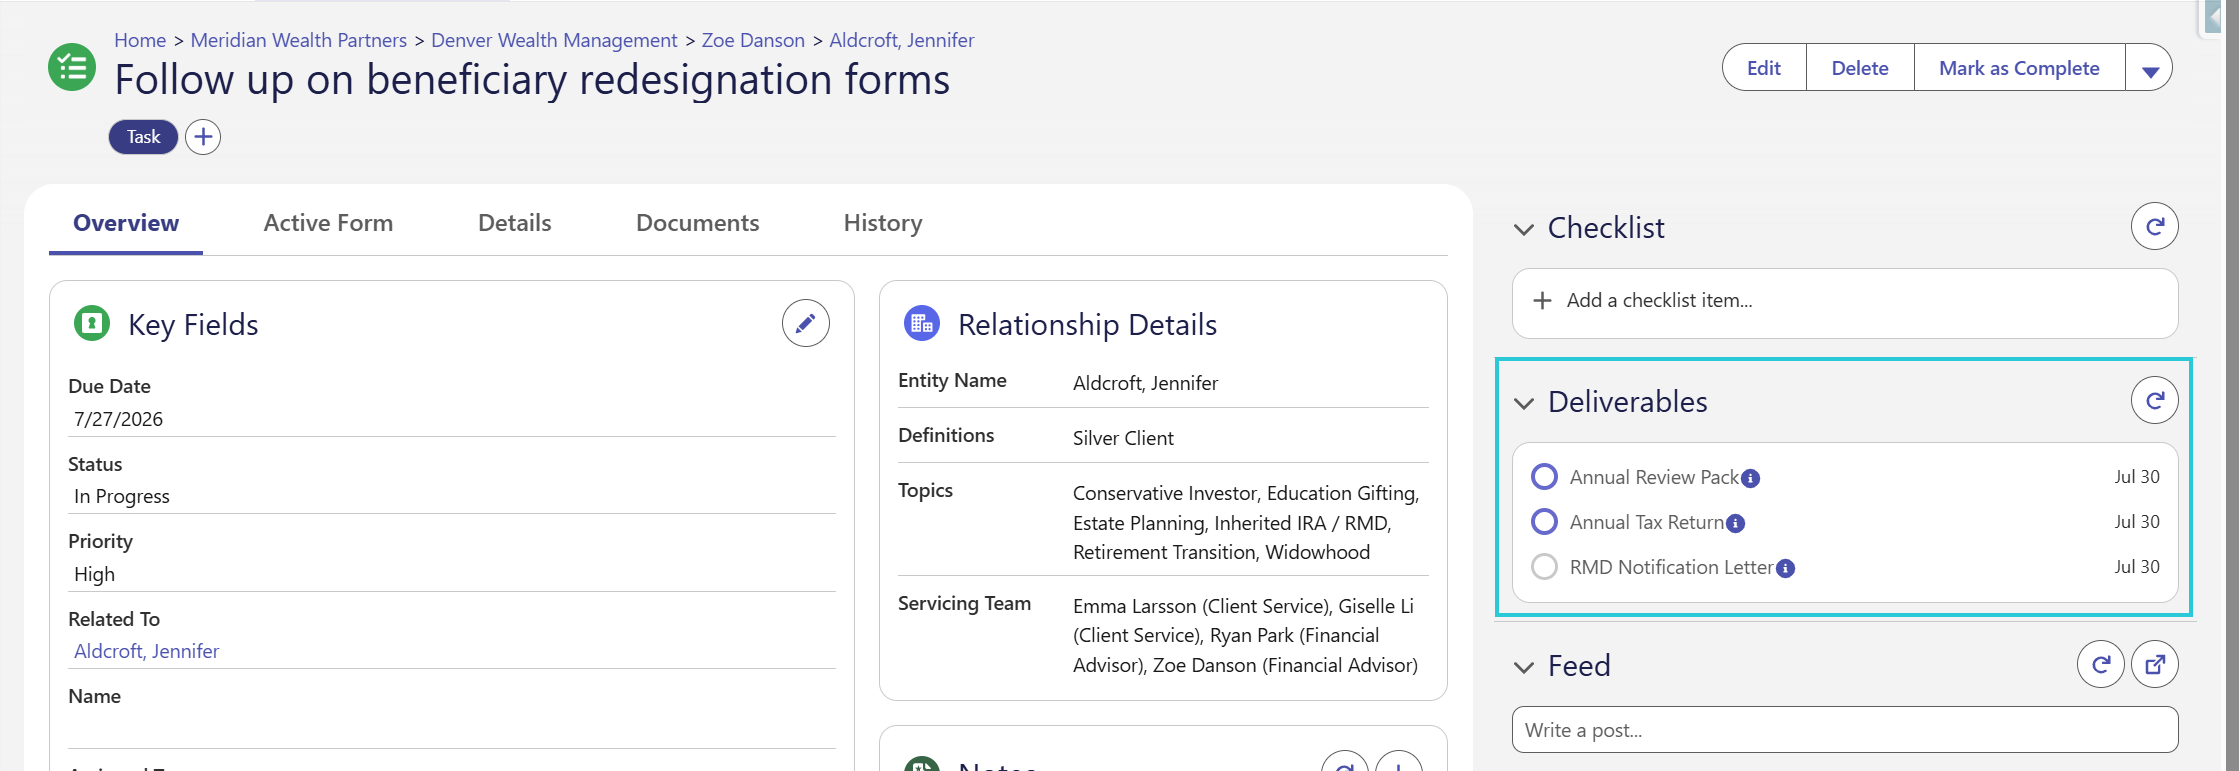
Task: Click the Delete button
Action: pyautogui.click(x=1860, y=68)
